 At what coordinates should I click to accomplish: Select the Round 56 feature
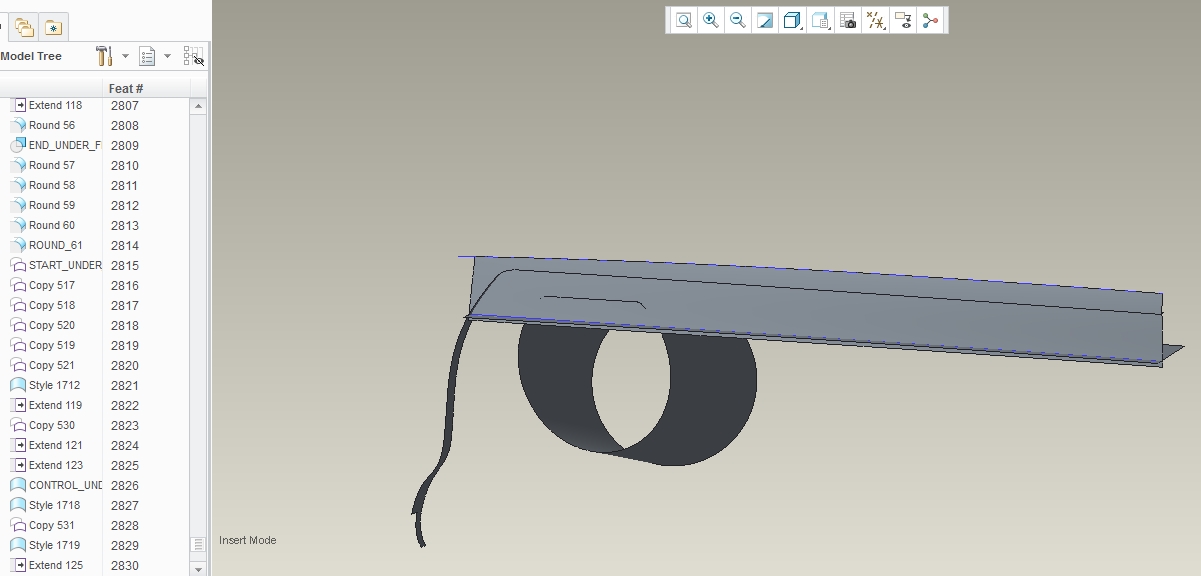point(51,125)
